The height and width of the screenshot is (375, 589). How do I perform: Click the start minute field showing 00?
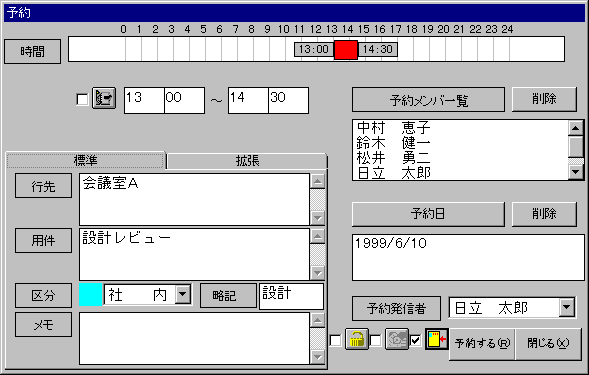(x=184, y=100)
